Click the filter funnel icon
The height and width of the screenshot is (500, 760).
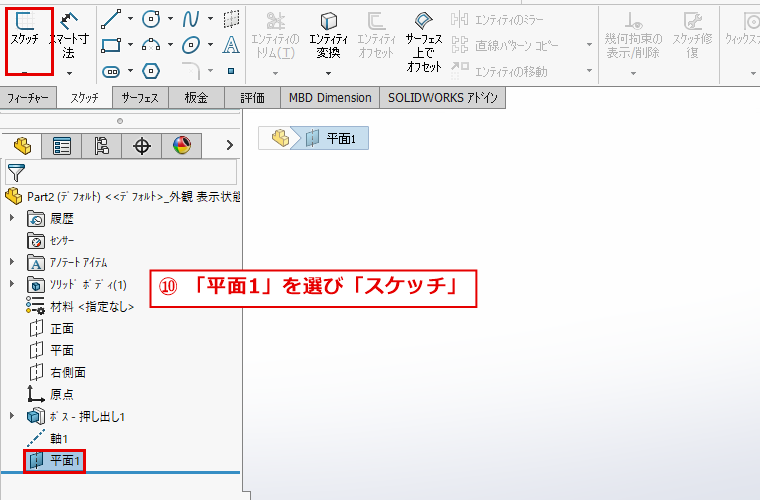coord(16,172)
